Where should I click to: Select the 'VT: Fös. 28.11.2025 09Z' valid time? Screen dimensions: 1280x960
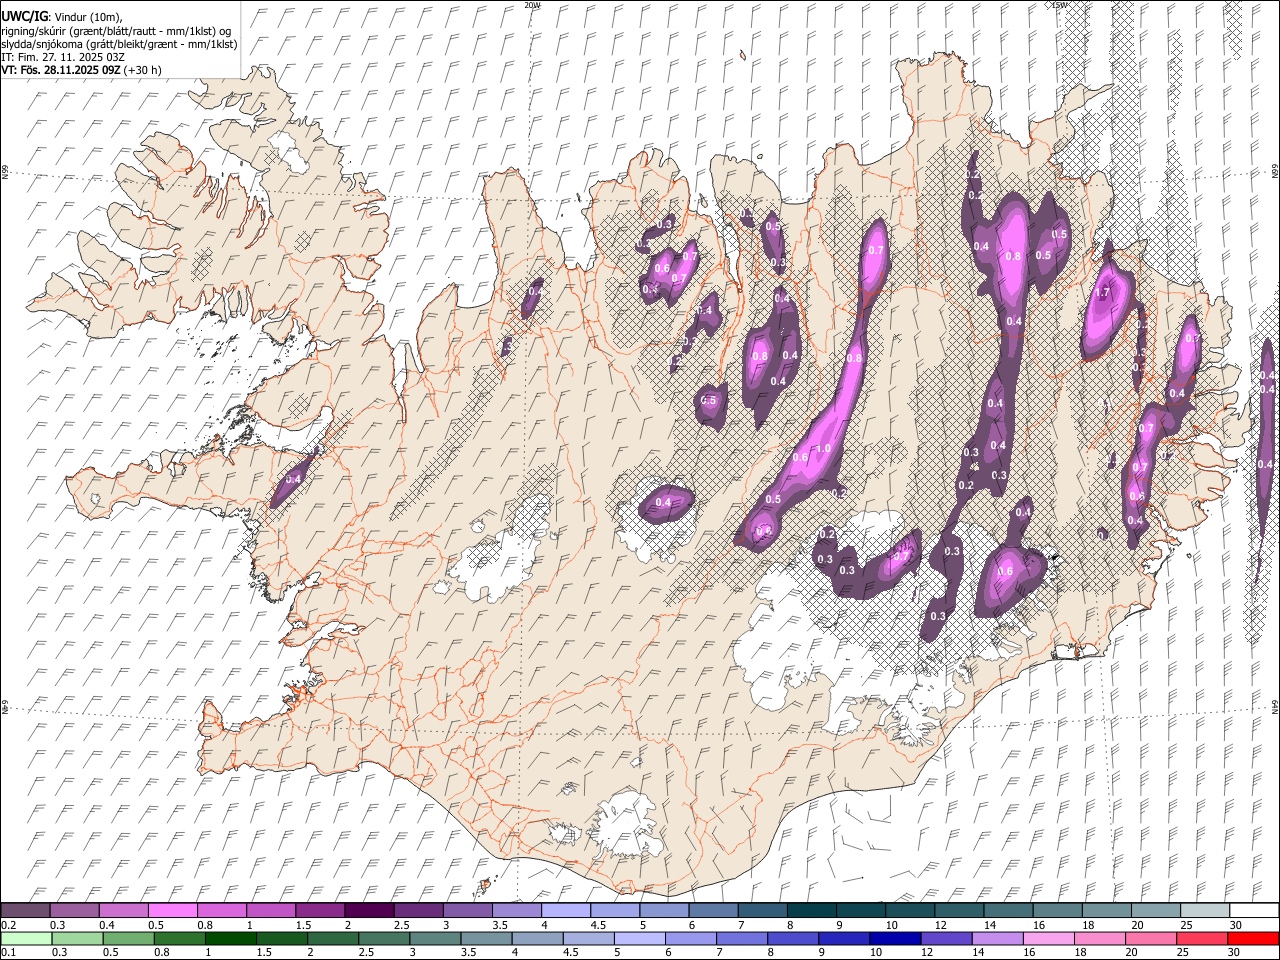[61, 70]
